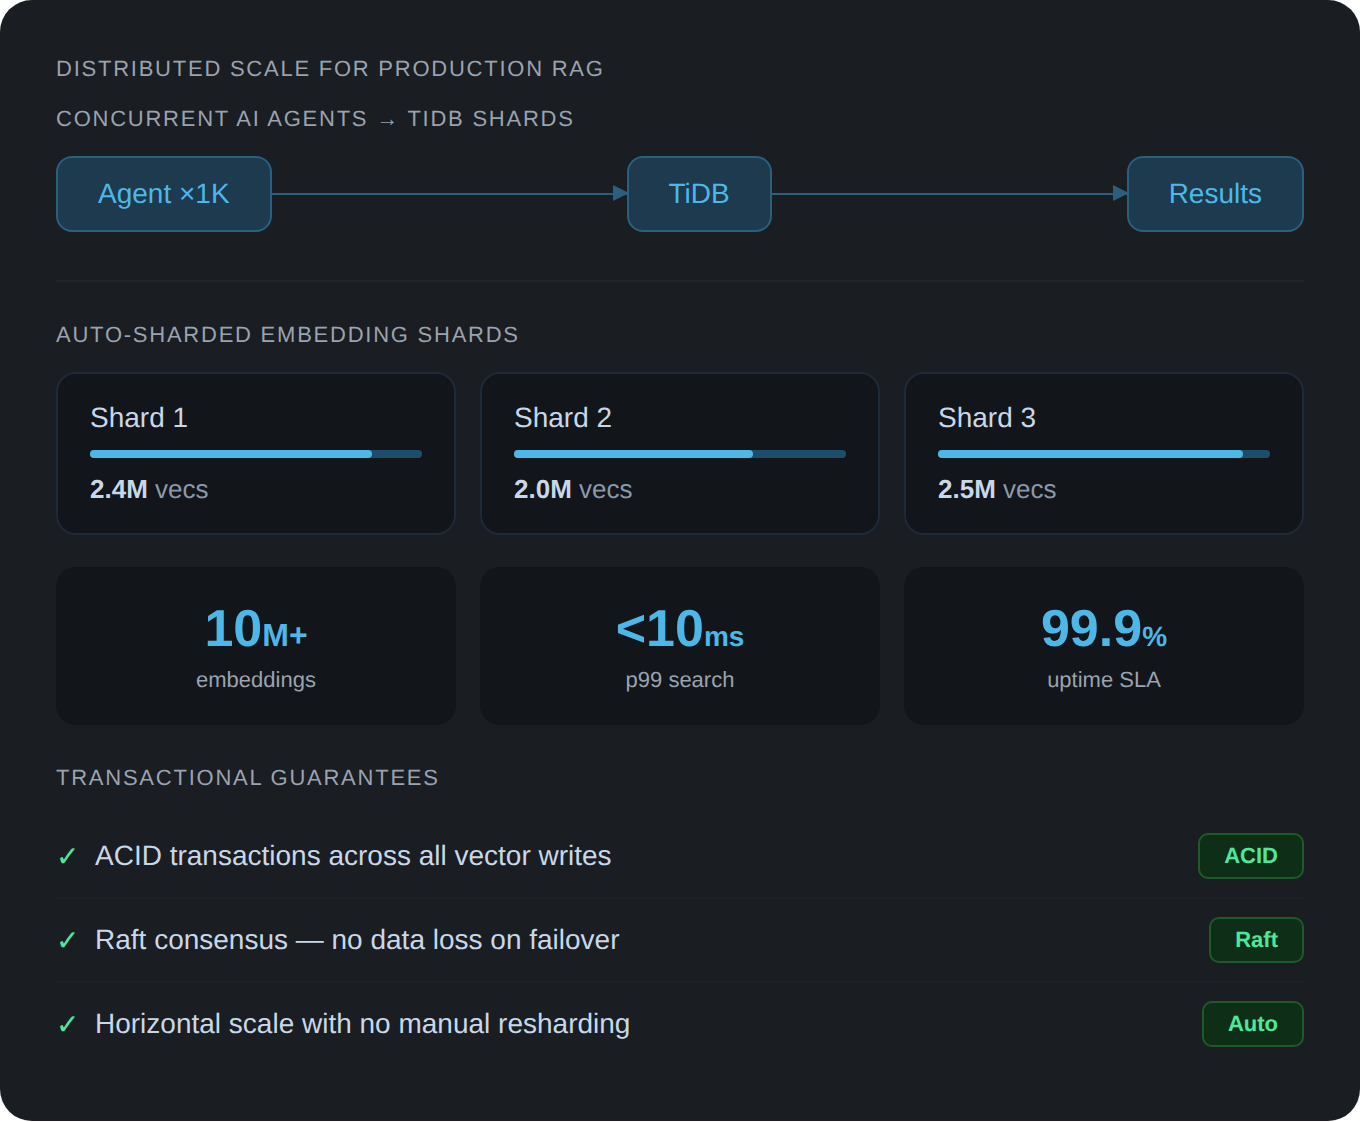Click the 10M+ embeddings stat tile

256,646
